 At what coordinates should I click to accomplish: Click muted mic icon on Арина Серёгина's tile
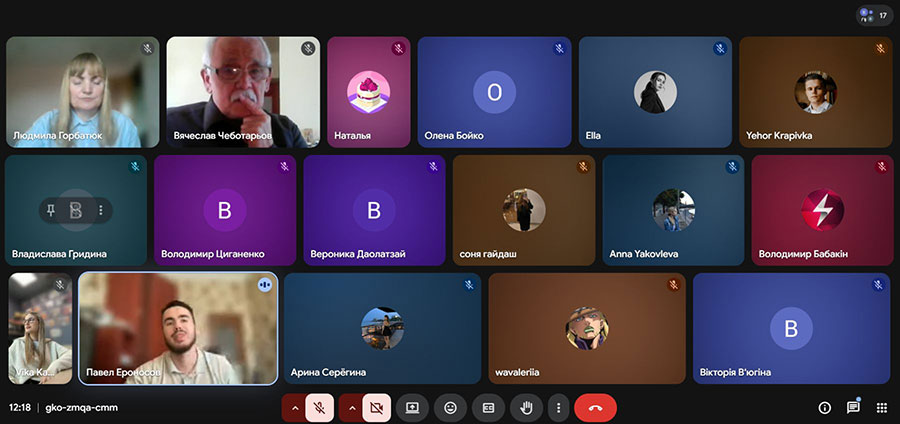coord(470,284)
